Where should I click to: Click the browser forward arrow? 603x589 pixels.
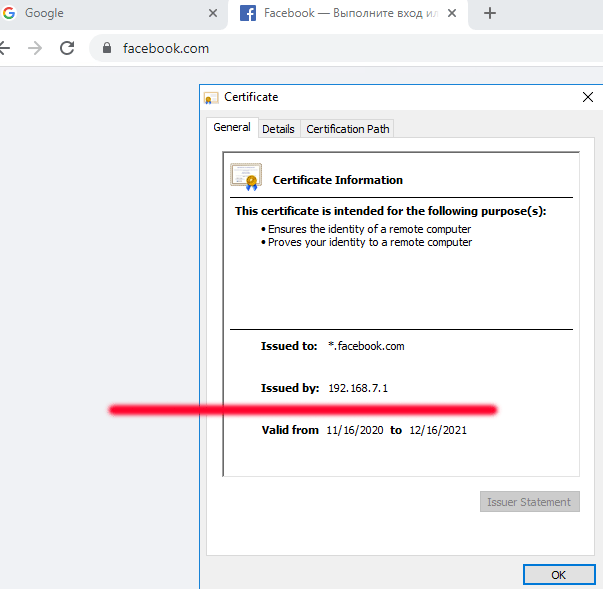click(x=35, y=48)
